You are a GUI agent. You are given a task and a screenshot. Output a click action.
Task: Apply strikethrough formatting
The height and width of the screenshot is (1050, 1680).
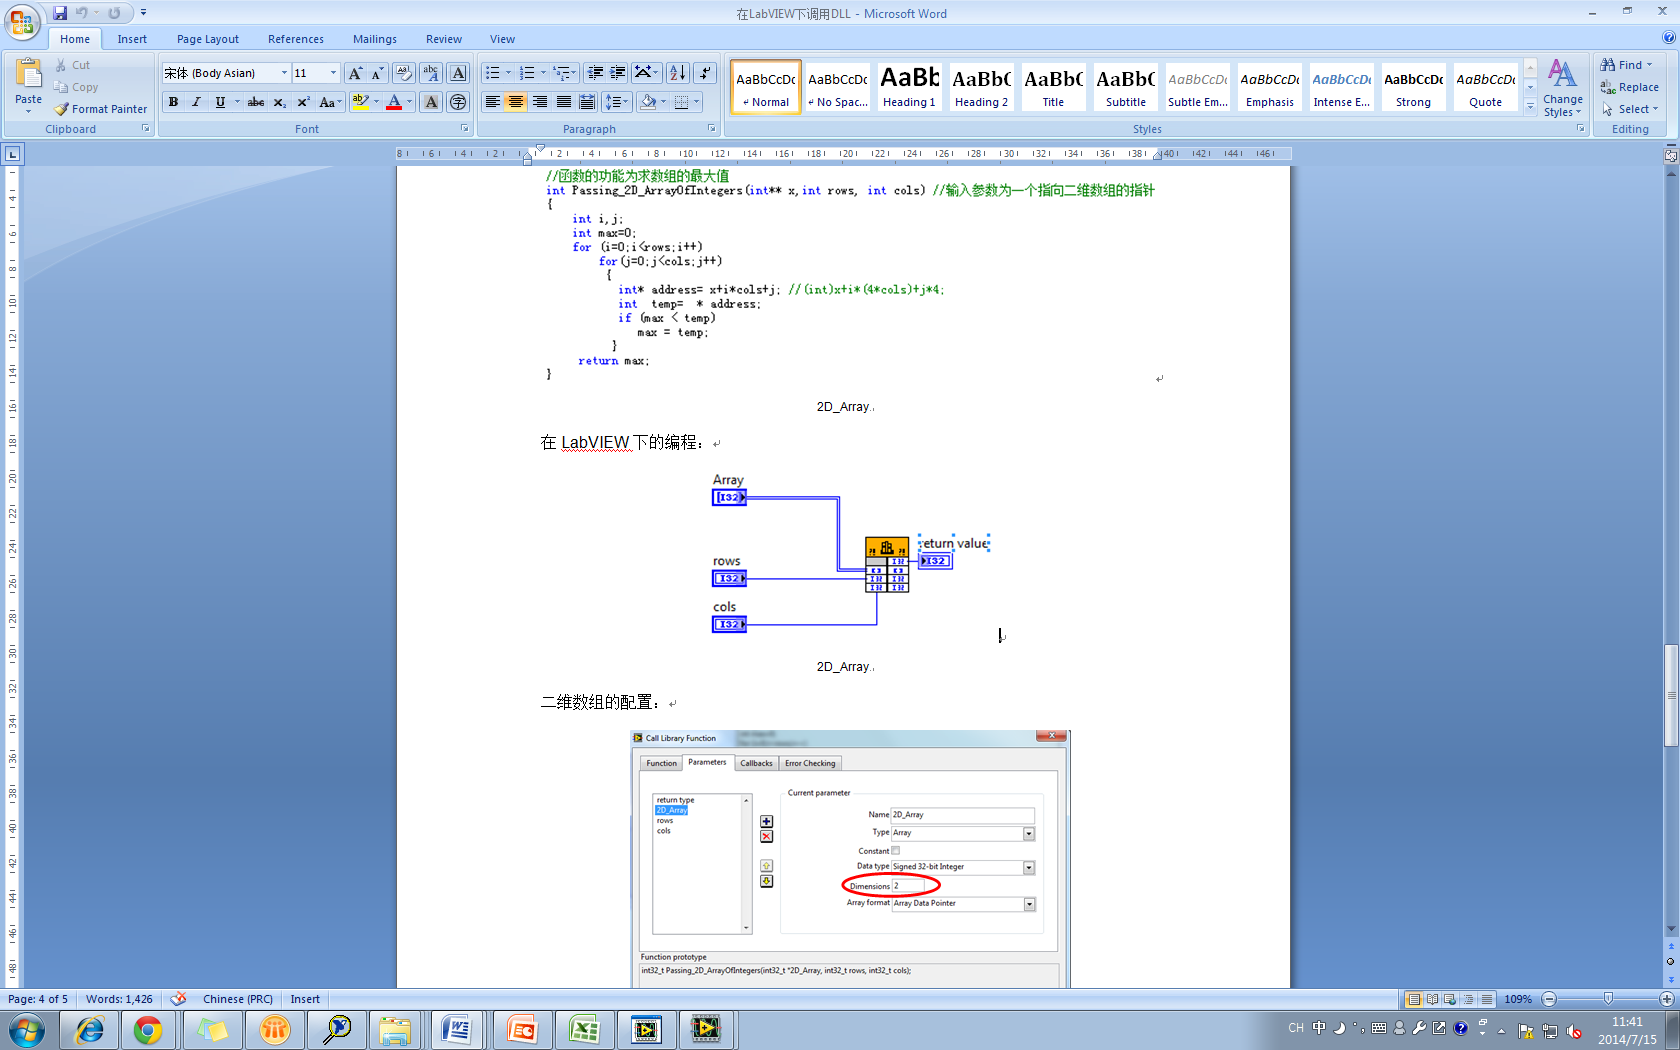256,102
